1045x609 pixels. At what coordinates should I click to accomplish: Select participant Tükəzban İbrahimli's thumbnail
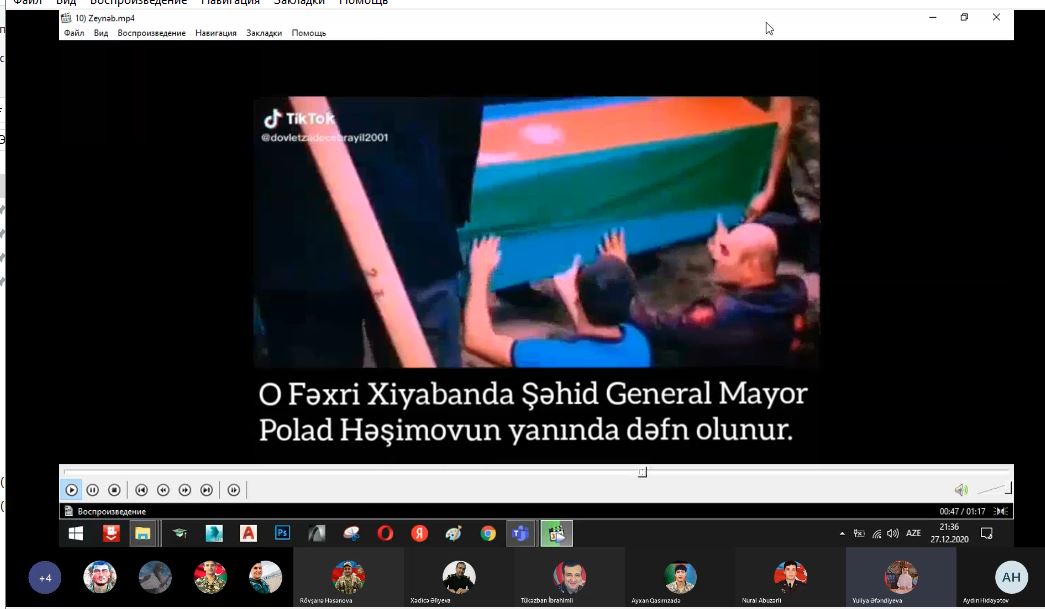tap(570, 578)
